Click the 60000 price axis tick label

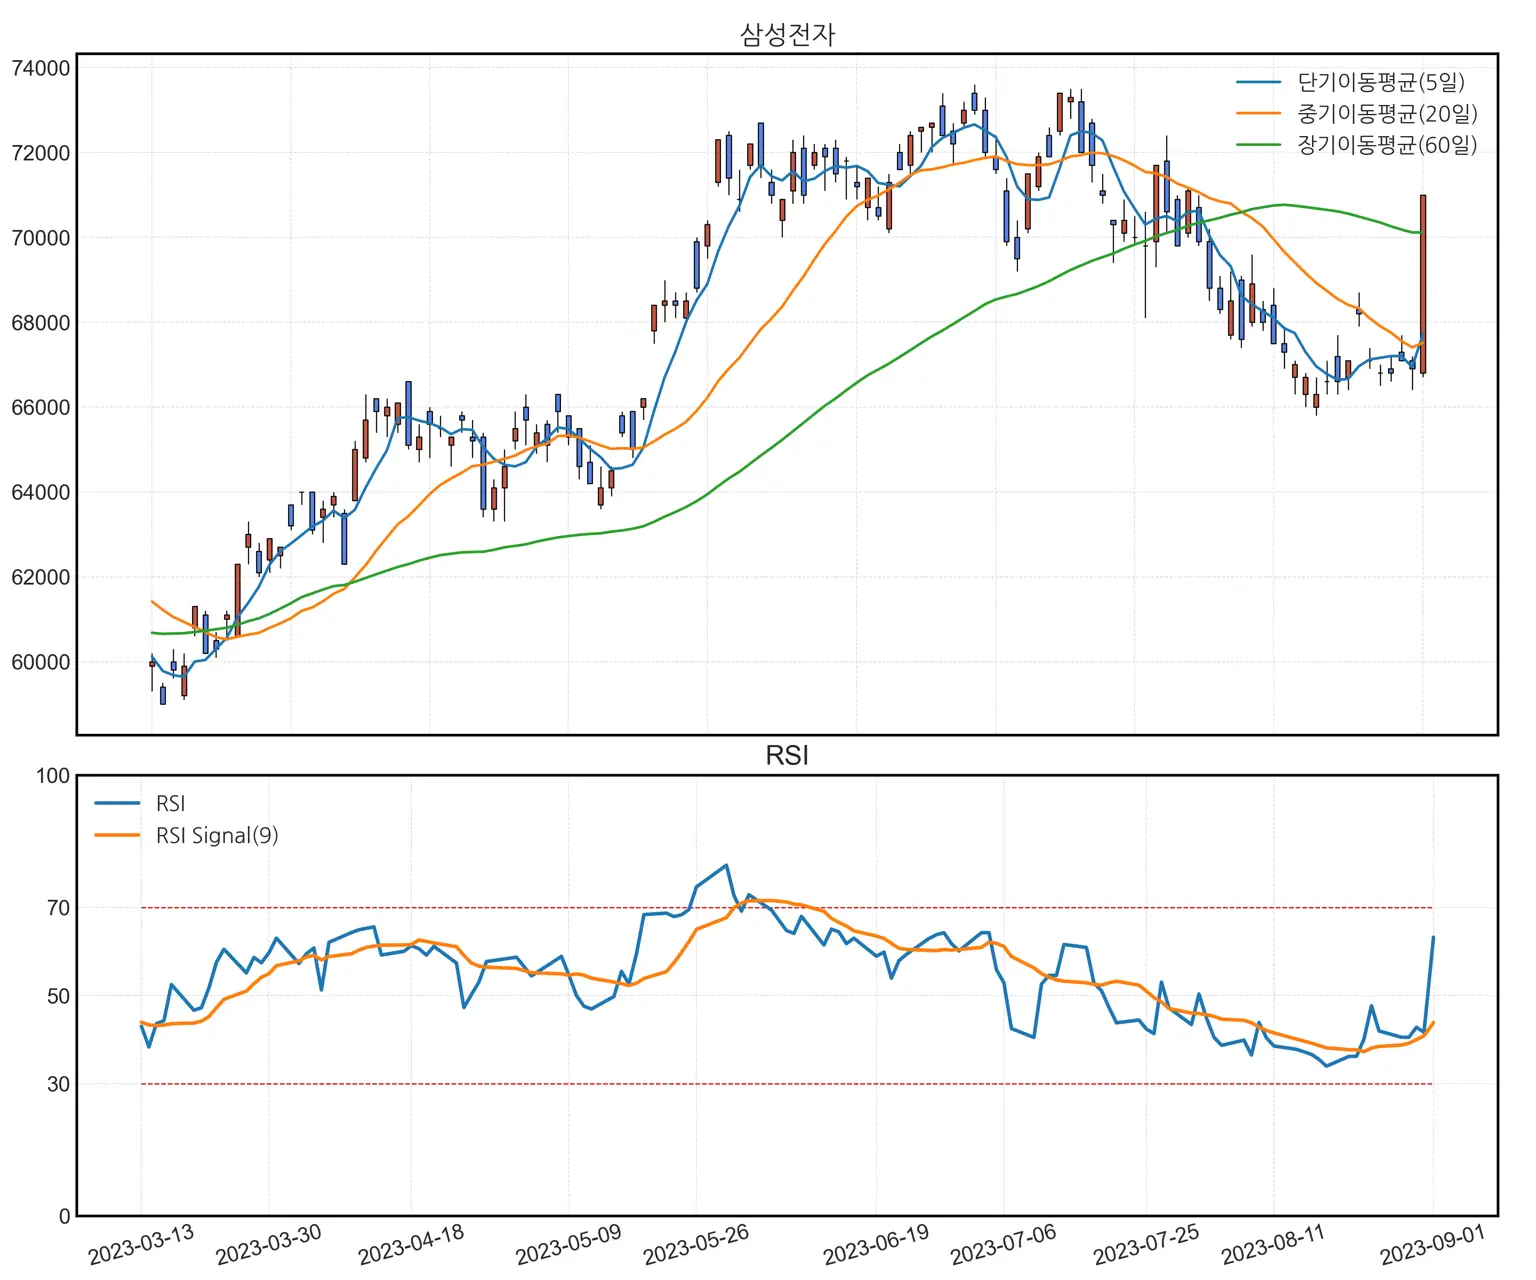41,662
